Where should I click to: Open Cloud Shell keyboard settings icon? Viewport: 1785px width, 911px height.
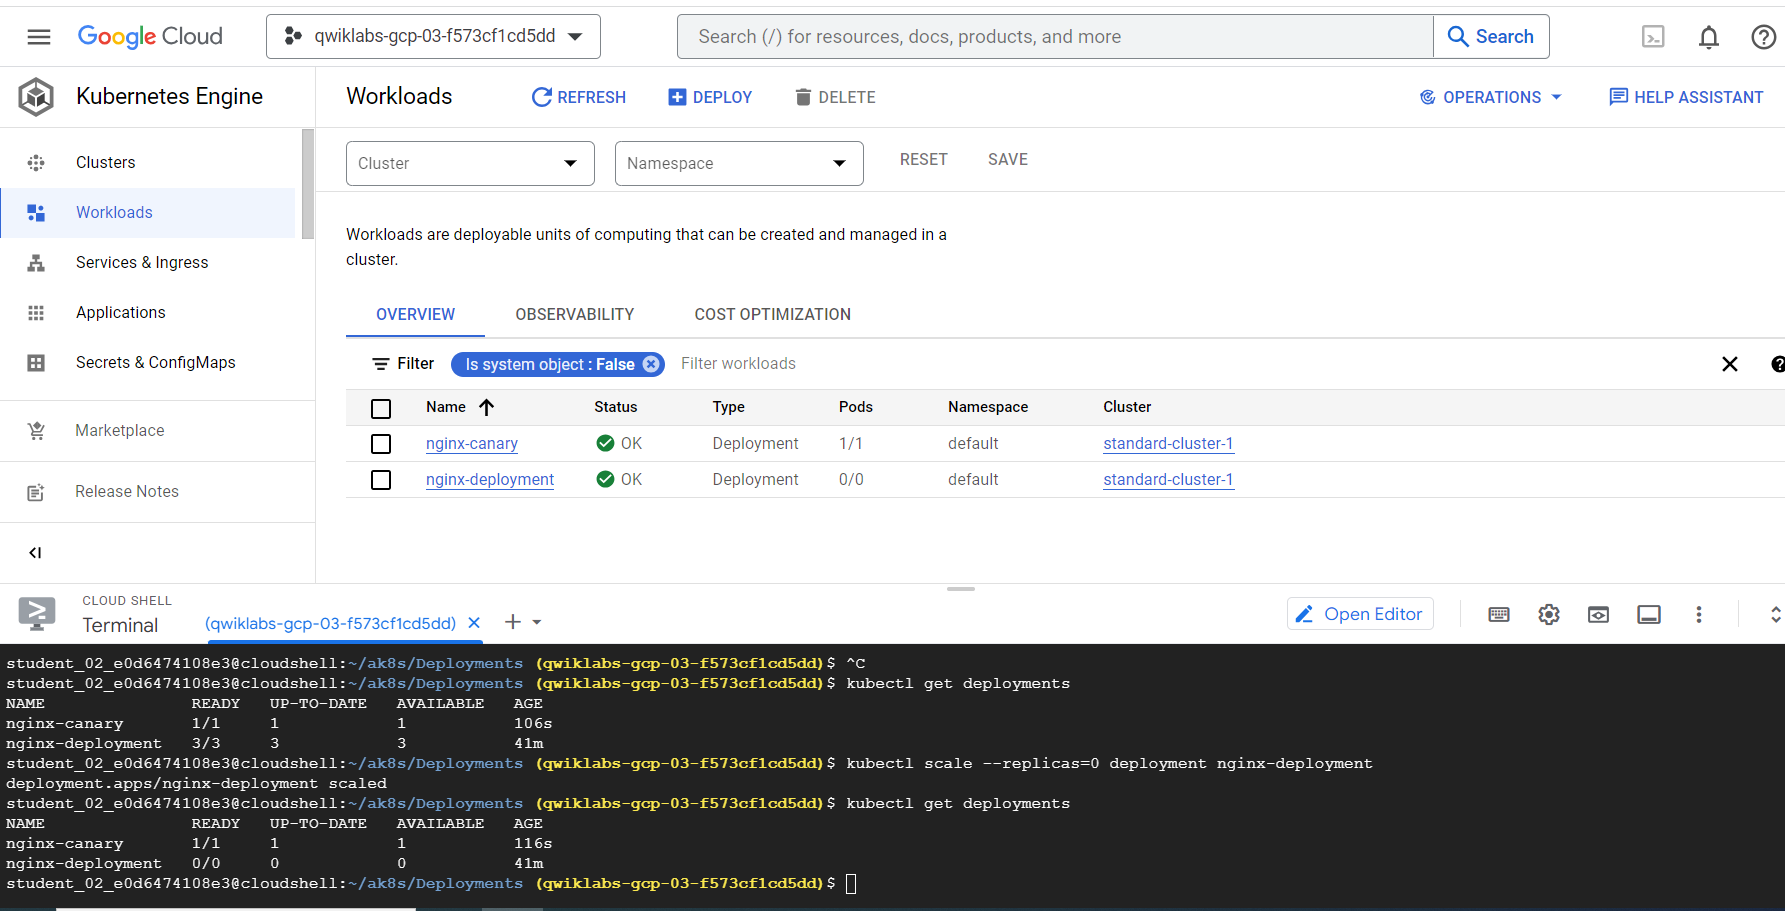[x=1499, y=614]
